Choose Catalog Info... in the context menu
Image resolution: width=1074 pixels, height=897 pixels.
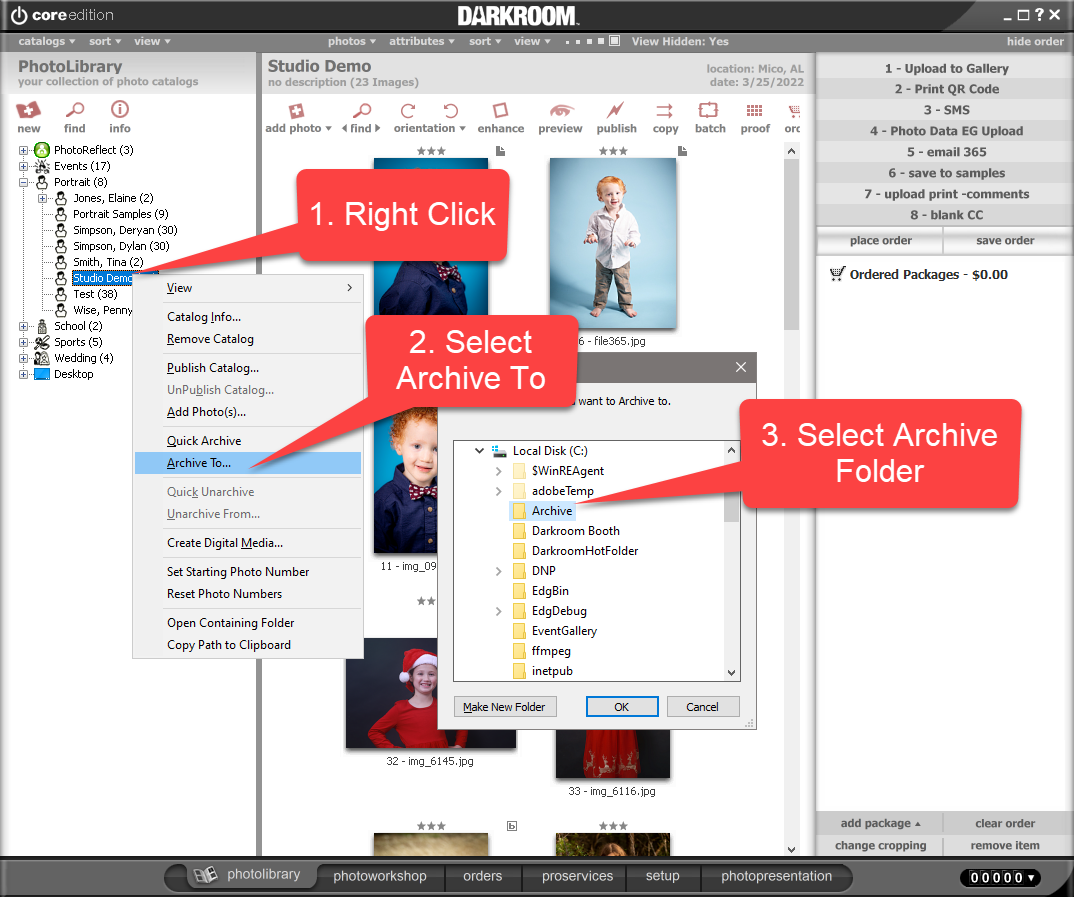pos(247,317)
